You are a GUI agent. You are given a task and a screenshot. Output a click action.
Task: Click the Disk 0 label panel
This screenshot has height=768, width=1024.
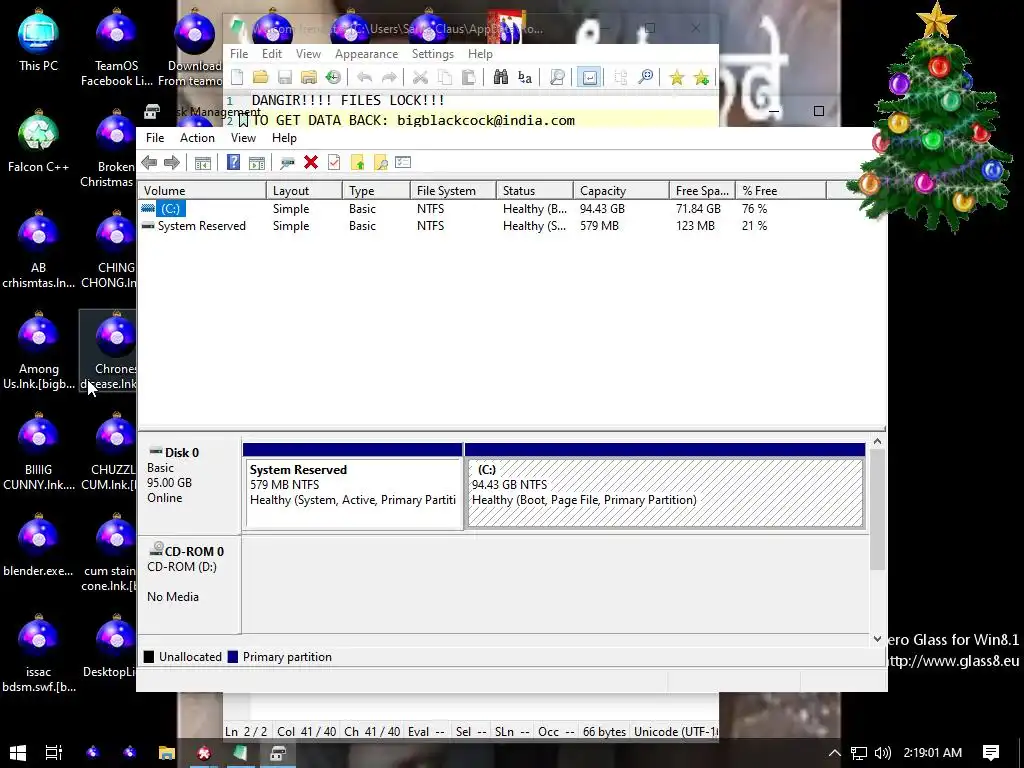(x=189, y=485)
